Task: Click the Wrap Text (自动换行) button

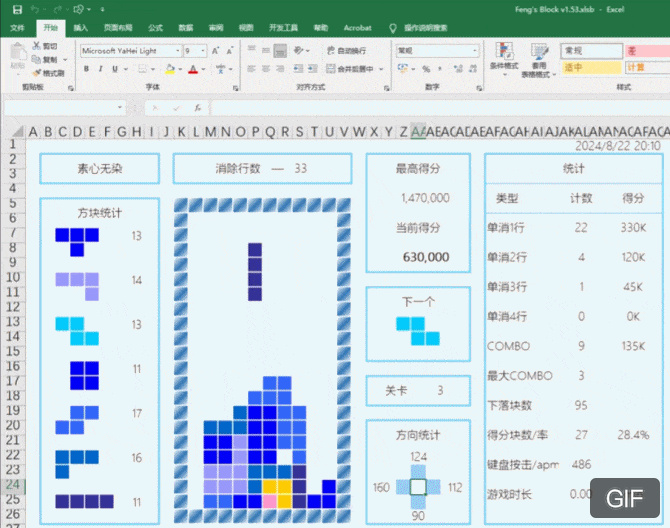Action: pyautogui.click(x=347, y=50)
